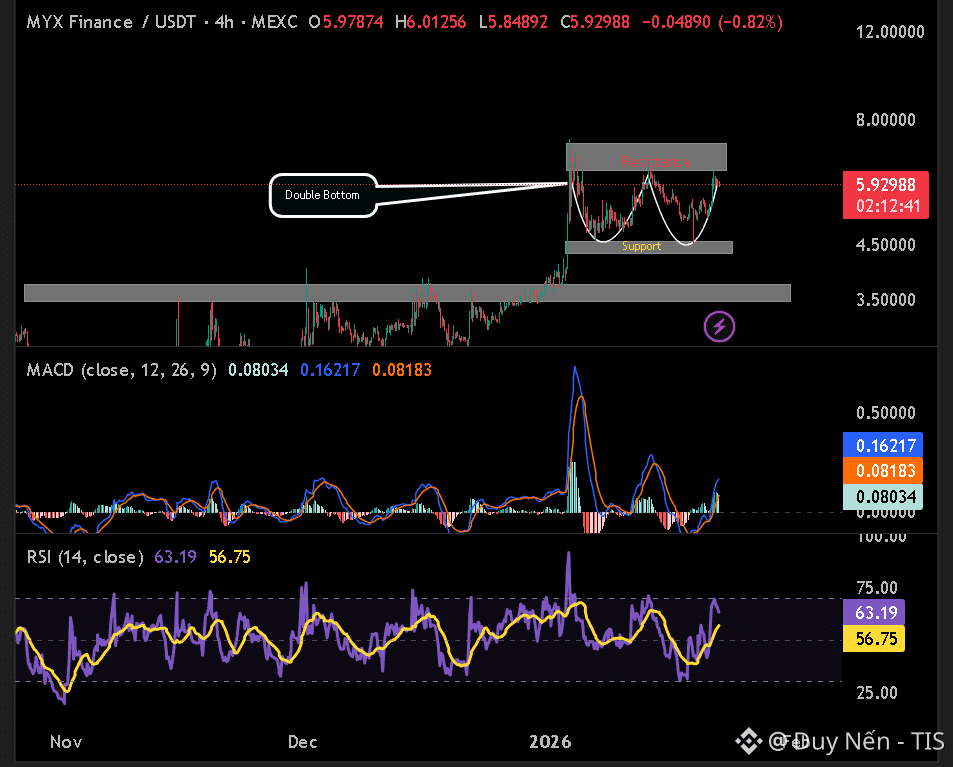
Task: Click the MYX Finance / USDT symbol title
Action: pos(111,22)
